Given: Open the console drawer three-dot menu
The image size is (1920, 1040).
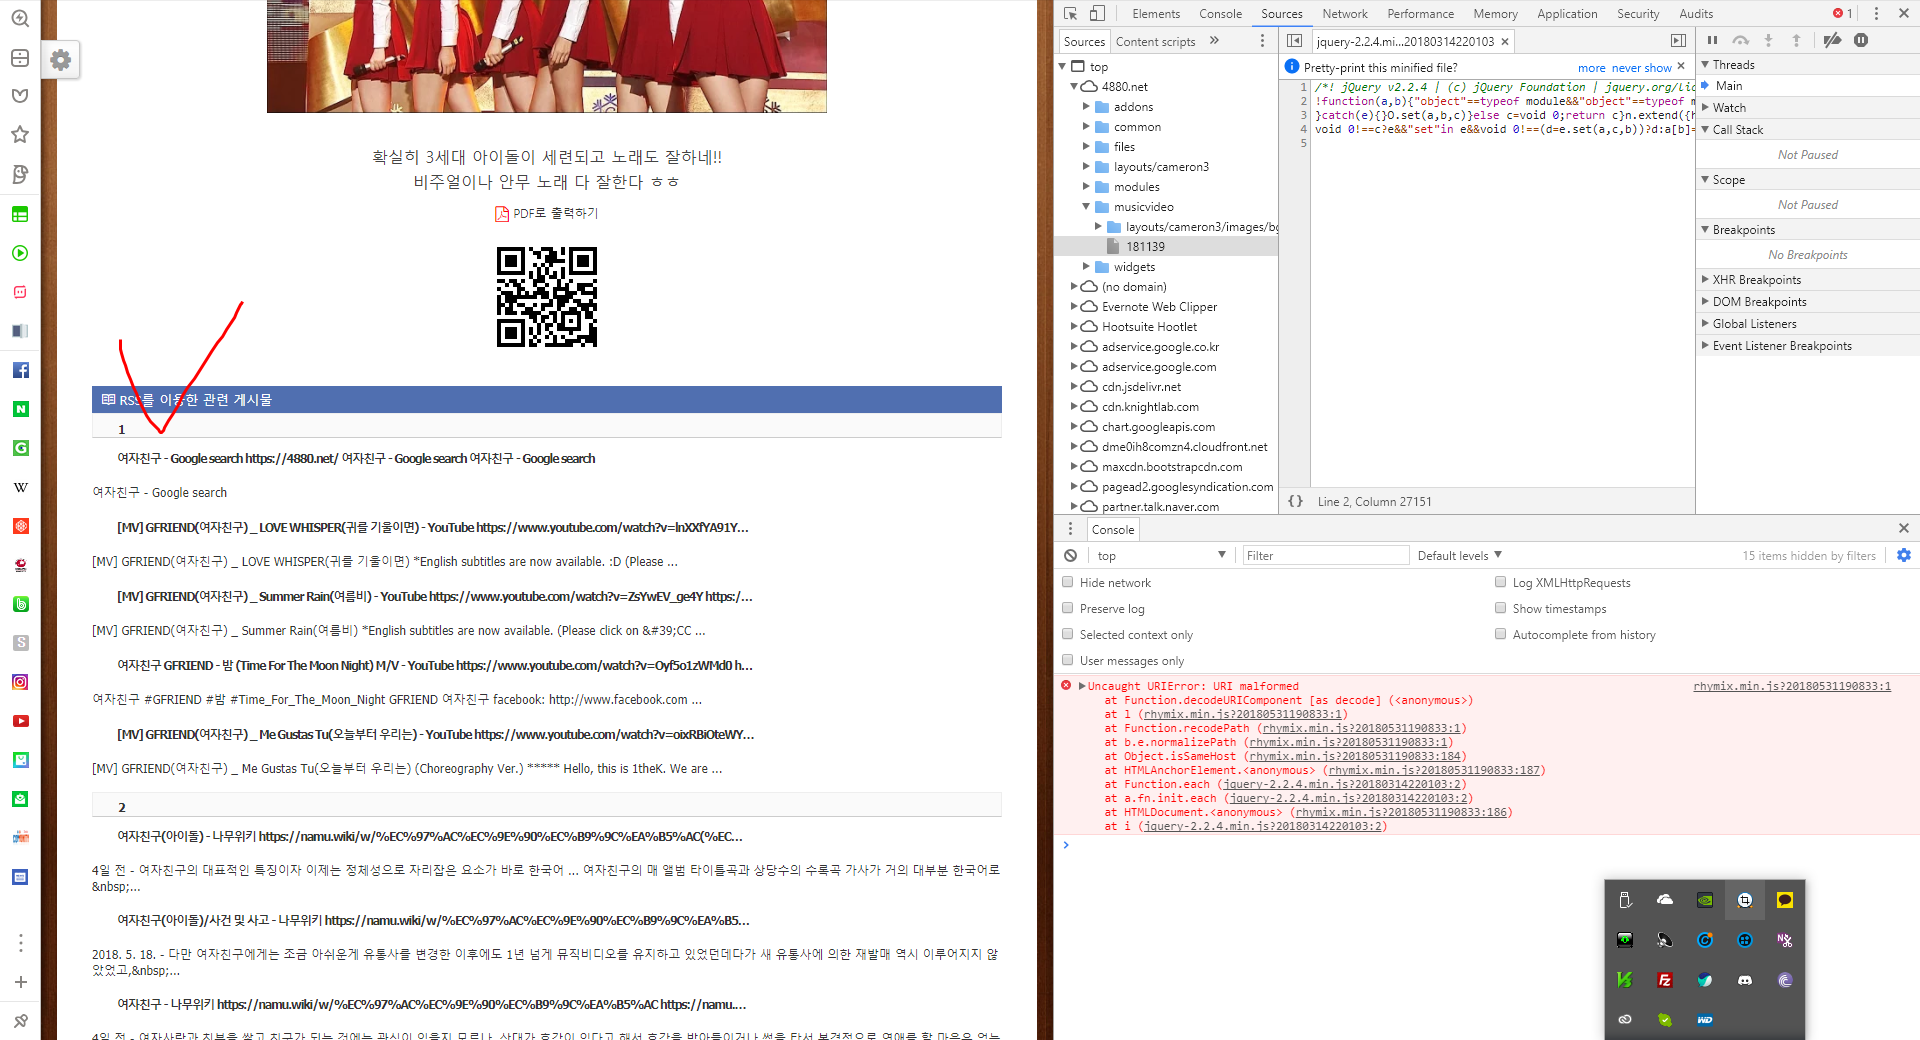Looking at the screenshot, I should (x=1070, y=529).
